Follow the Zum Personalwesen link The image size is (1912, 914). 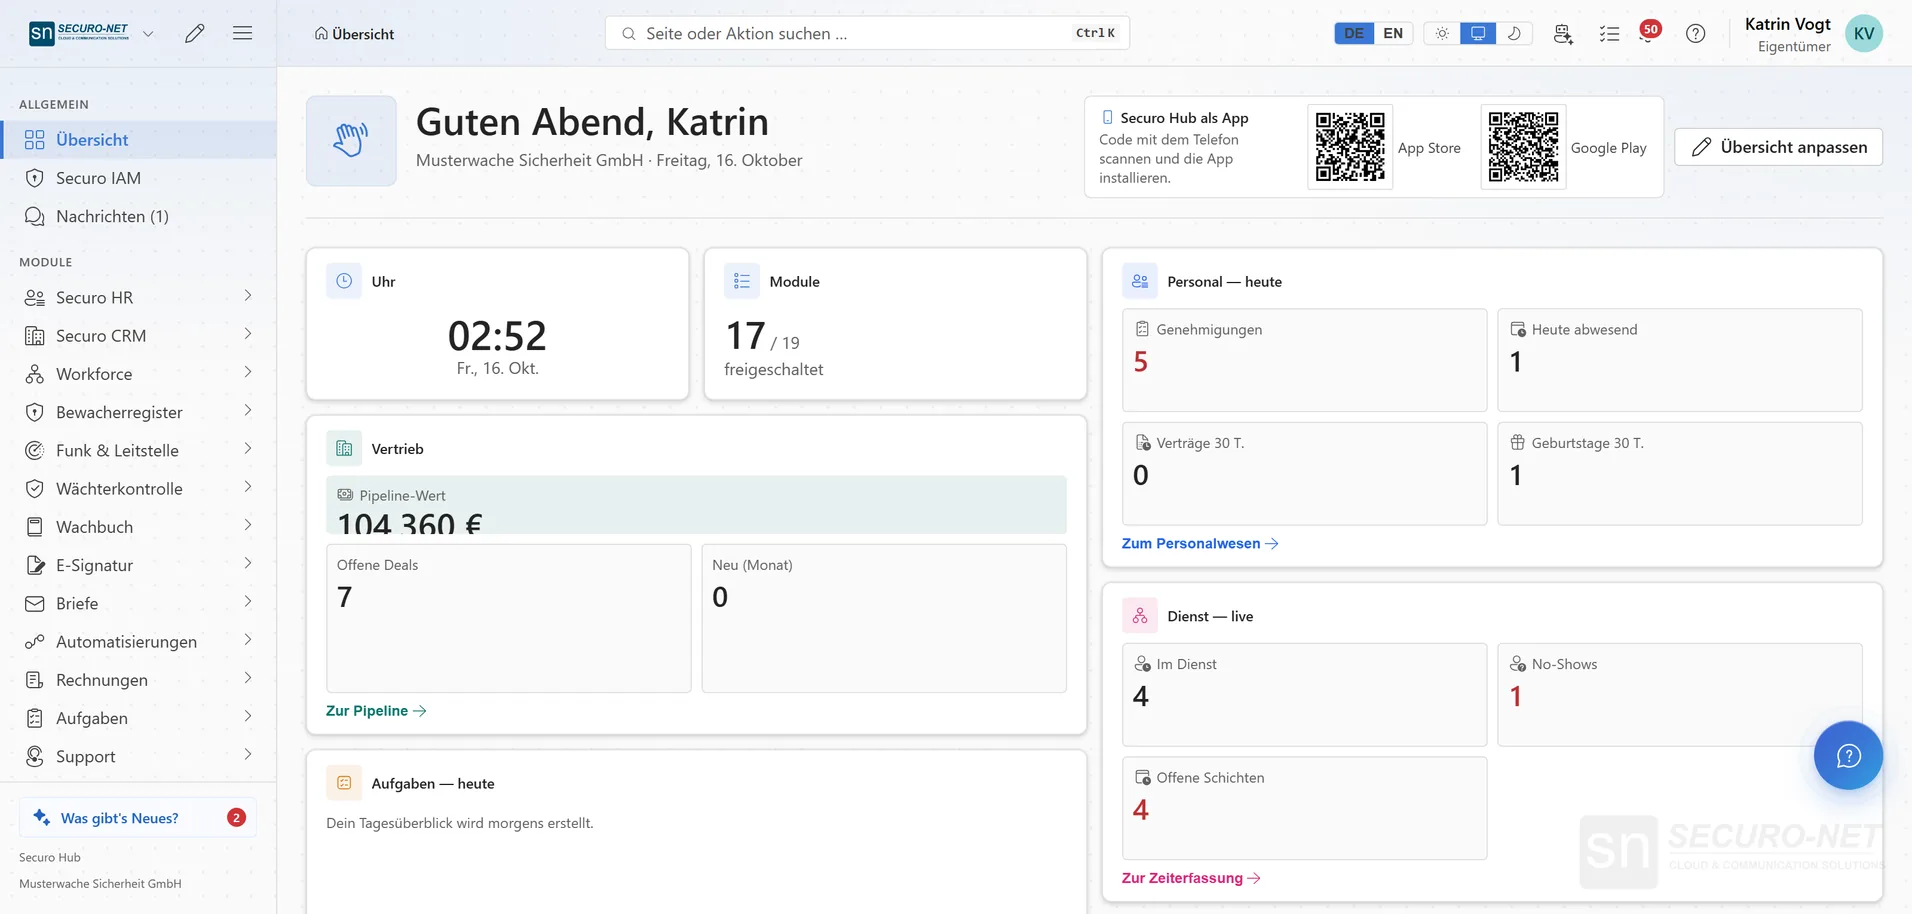coord(1200,543)
